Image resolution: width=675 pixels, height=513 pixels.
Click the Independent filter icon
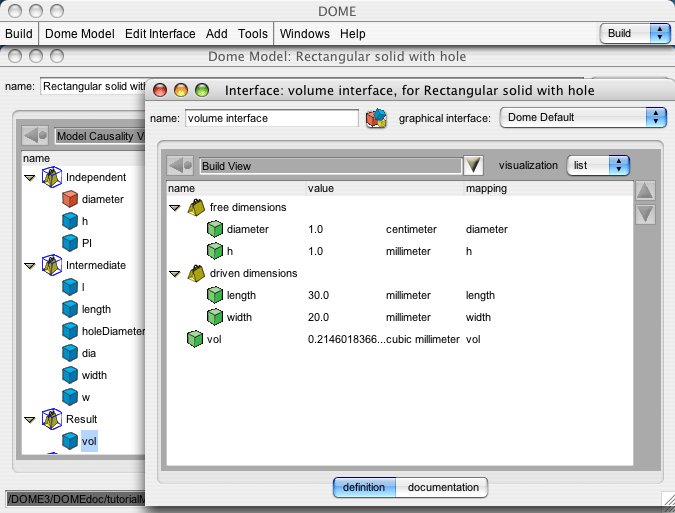coord(52,177)
